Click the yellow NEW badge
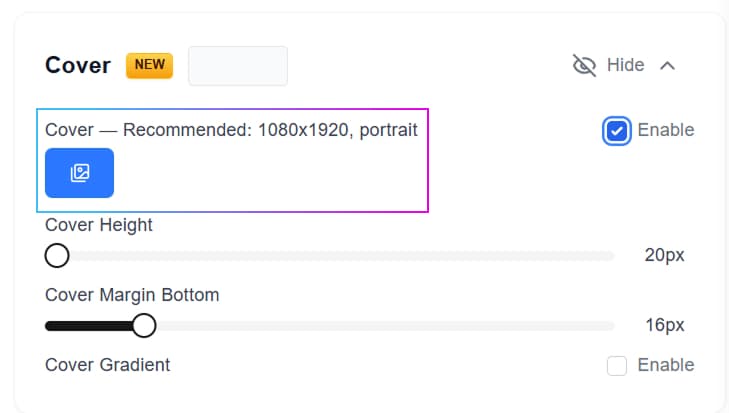This screenshot has width=729, height=413. click(x=149, y=66)
